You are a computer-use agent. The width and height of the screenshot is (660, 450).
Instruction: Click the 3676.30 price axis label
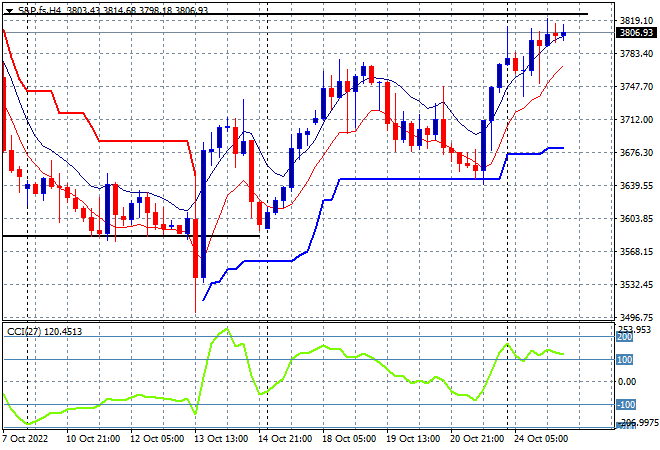636,152
